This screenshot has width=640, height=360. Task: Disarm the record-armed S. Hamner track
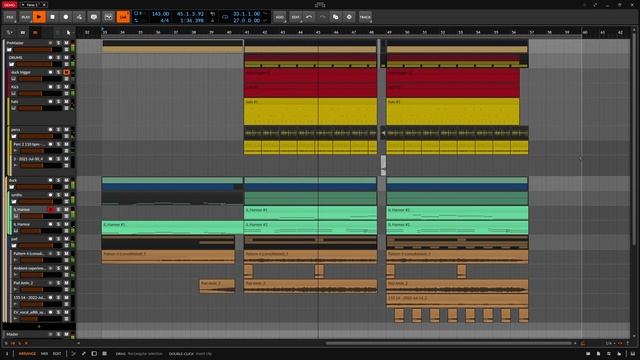point(51,209)
